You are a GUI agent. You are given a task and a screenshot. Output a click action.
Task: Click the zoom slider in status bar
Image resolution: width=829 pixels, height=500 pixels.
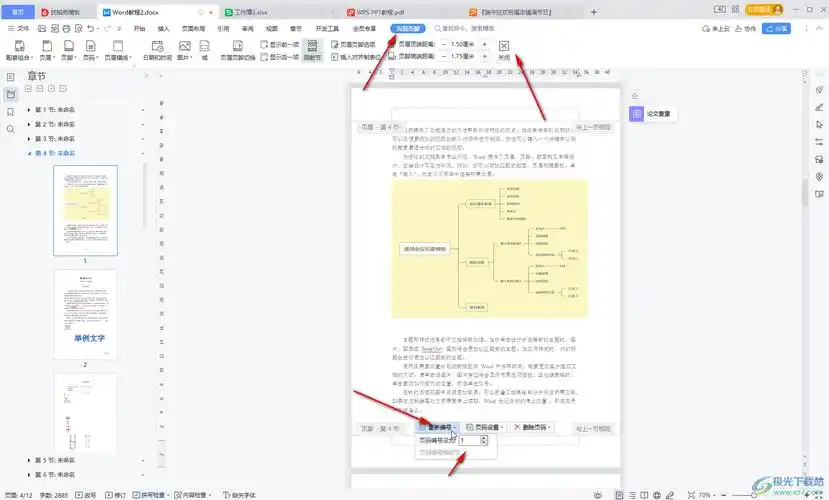coord(753,495)
